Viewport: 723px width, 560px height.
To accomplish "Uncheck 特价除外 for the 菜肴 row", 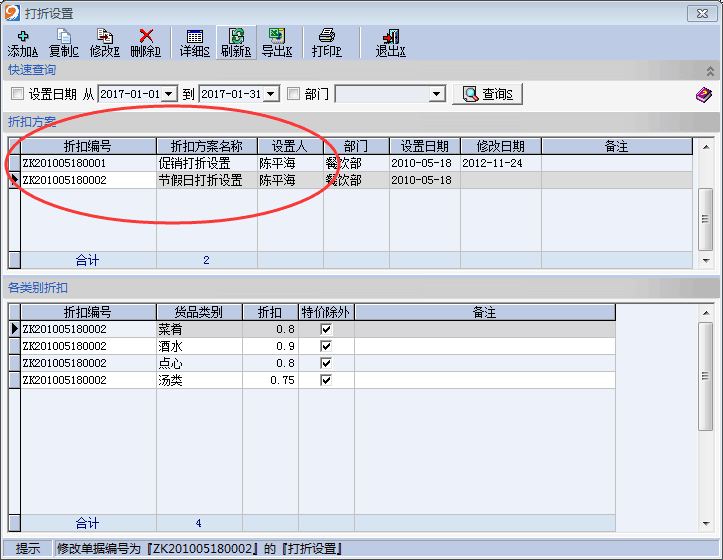I will [x=325, y=329].
